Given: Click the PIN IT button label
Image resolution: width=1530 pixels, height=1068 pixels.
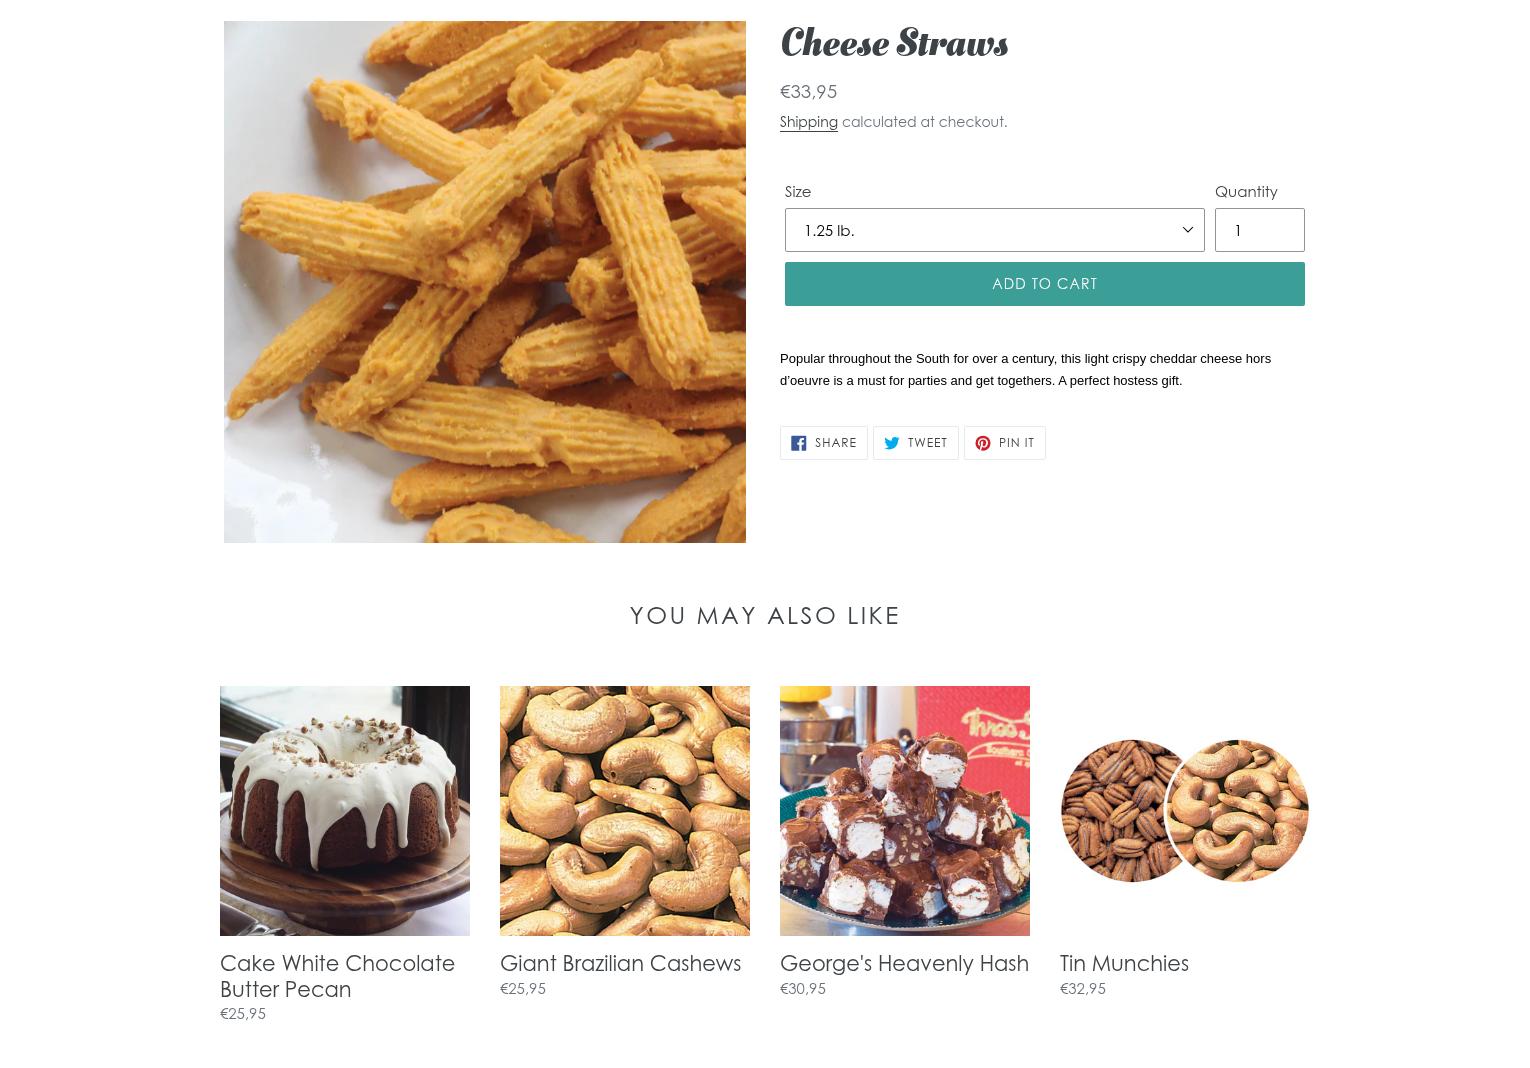Looking at the screenshot, I should (1016, 443).
